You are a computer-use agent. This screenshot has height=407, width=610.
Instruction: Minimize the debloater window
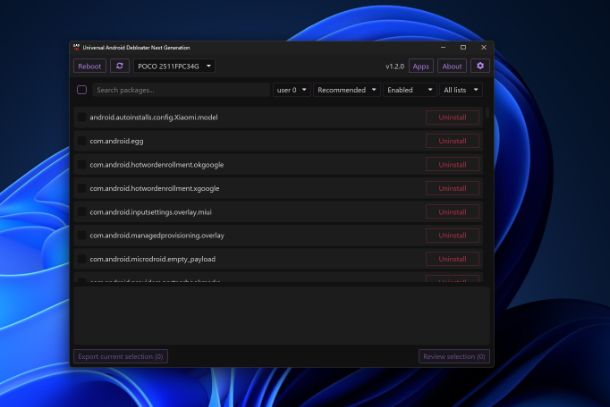443,47
